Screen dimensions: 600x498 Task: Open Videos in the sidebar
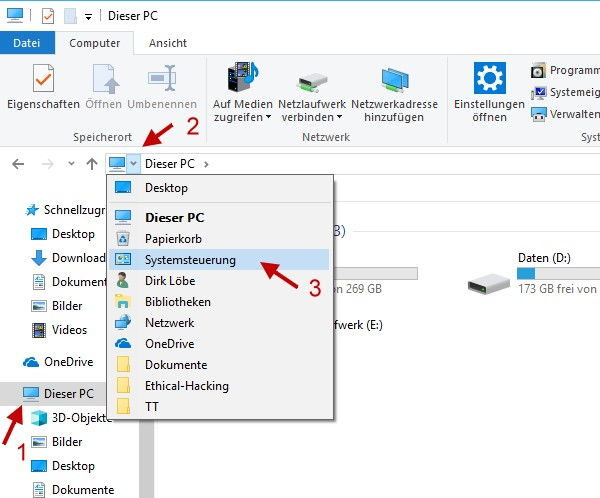pyautogui.click(x=59, y=330)
